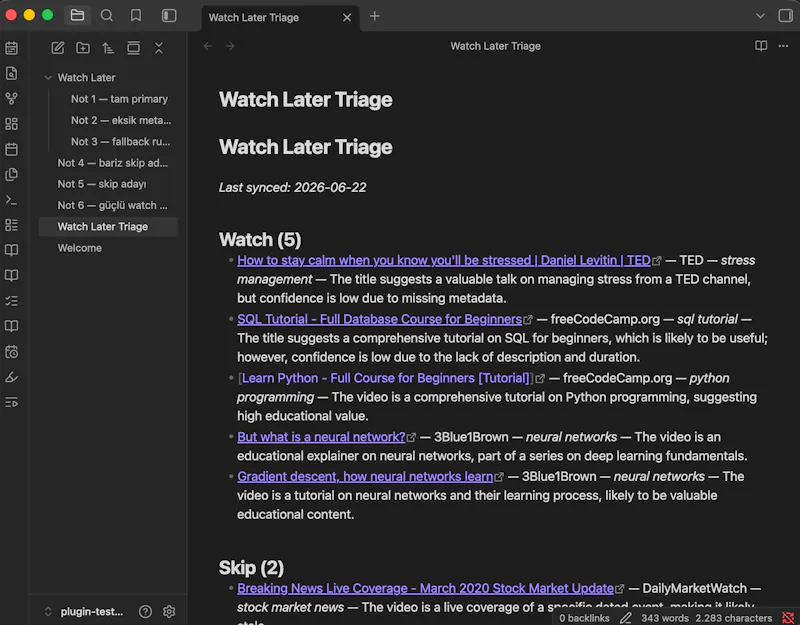Click the file search ribbon icon
Image resolution: width=800 pixels, height=625 pixels.
click(11, 73)
